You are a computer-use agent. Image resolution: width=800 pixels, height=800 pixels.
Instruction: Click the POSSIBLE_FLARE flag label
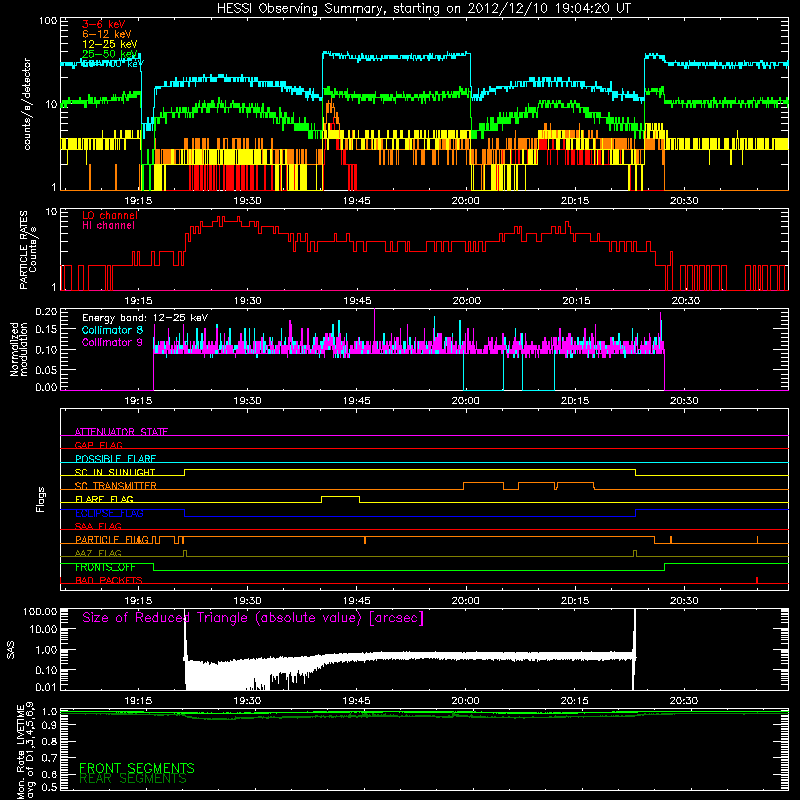115,459
